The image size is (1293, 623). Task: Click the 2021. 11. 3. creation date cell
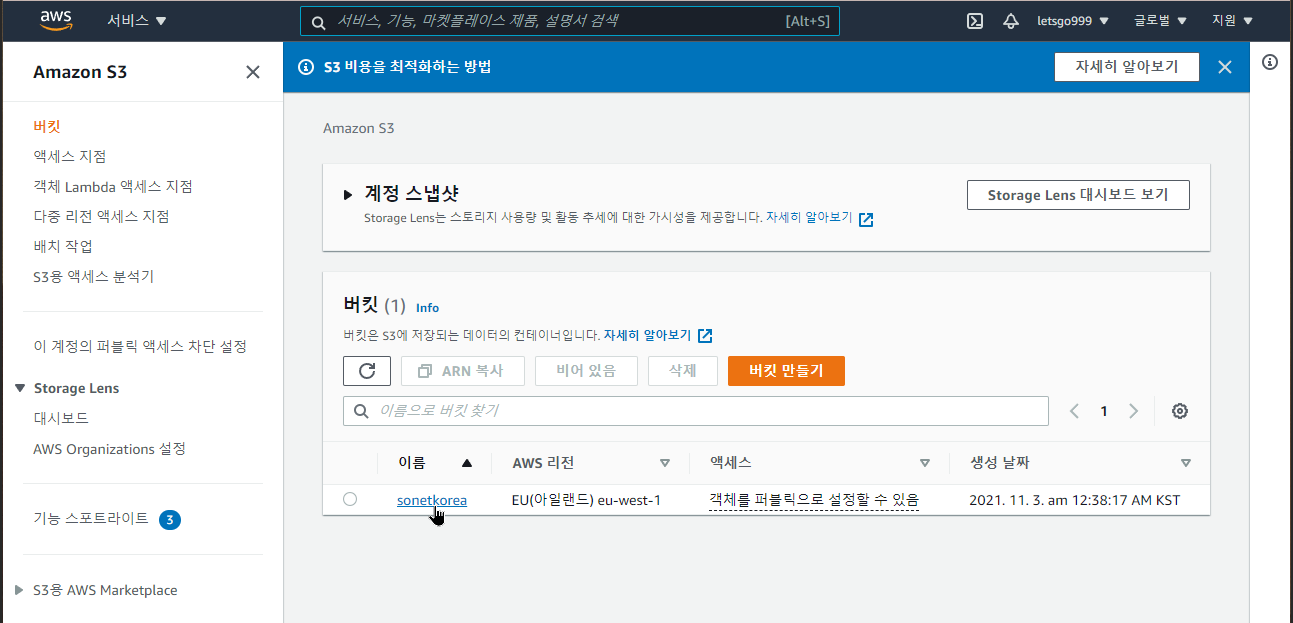1075,500
